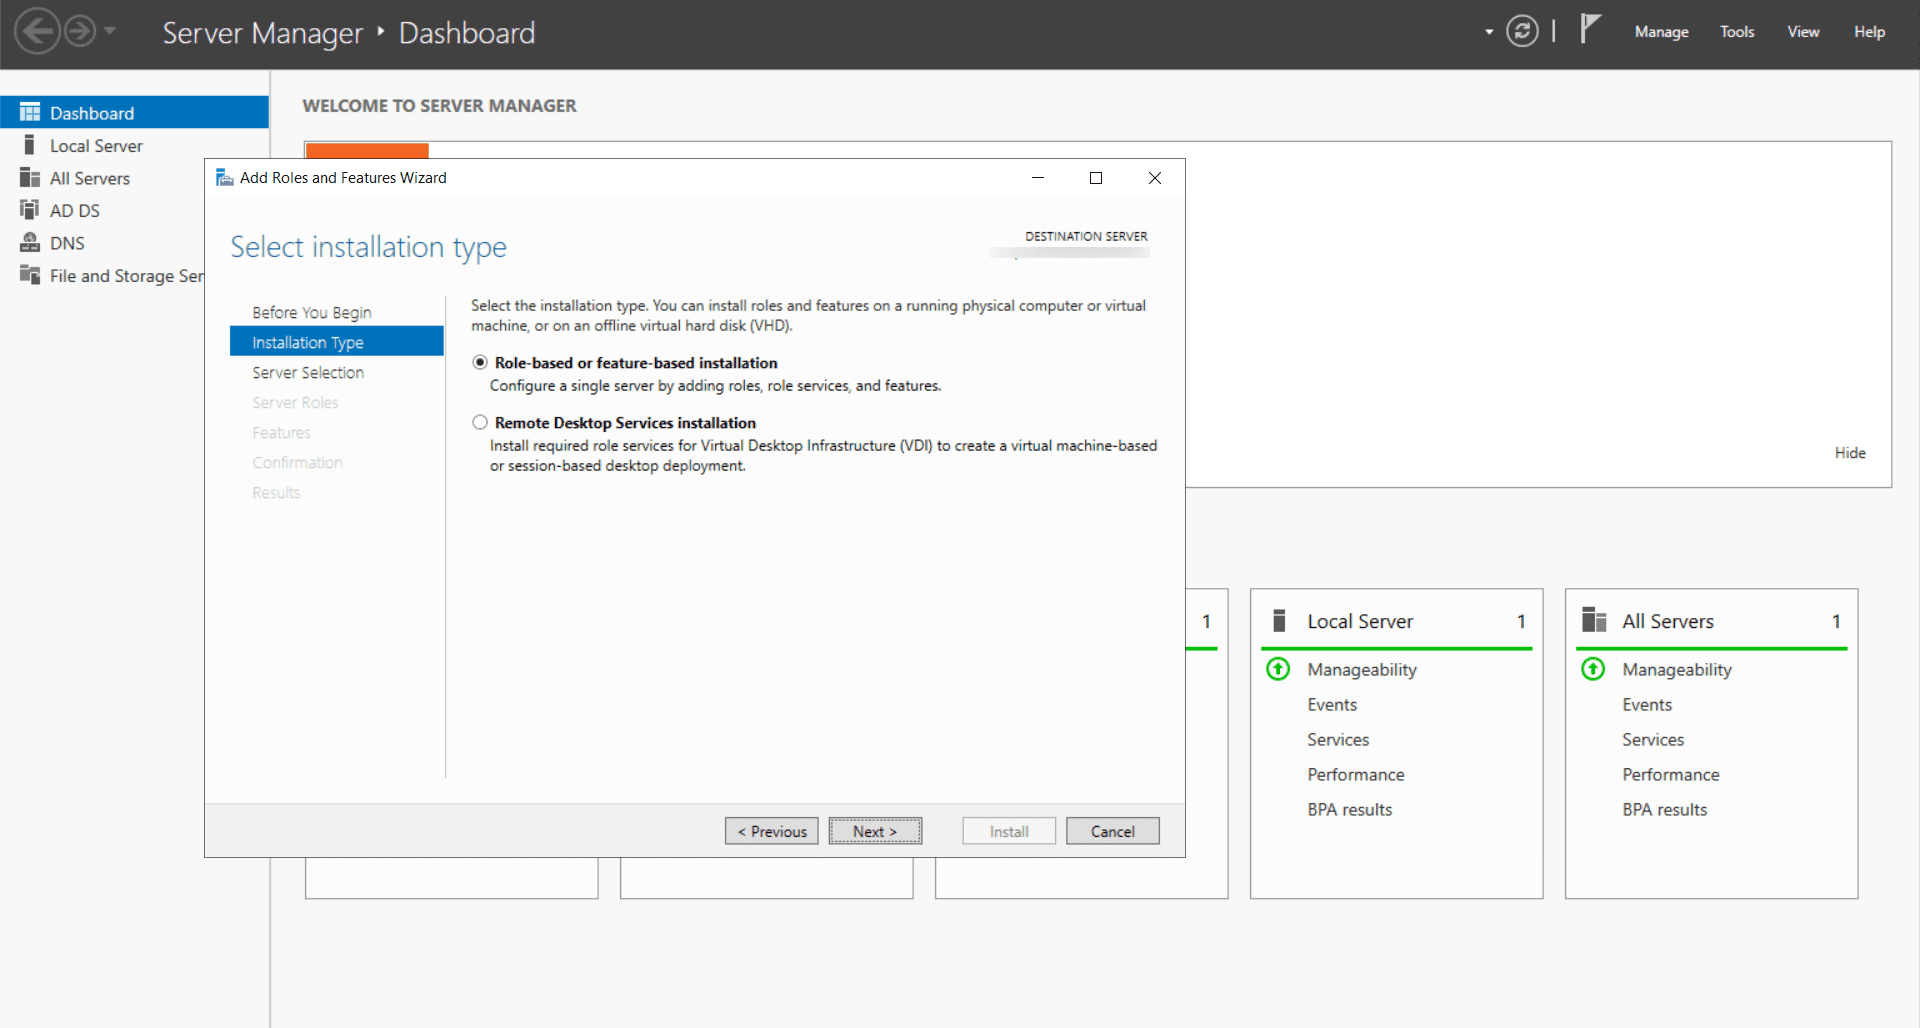The height and width of the screenshot is (1028, 1920).
Task: Open Services in Local Server tile
Action: tap(1338, 740)
